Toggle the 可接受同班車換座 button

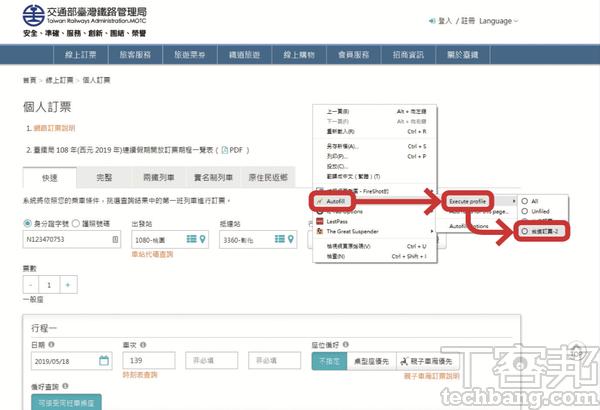click(x=66, y=402)
